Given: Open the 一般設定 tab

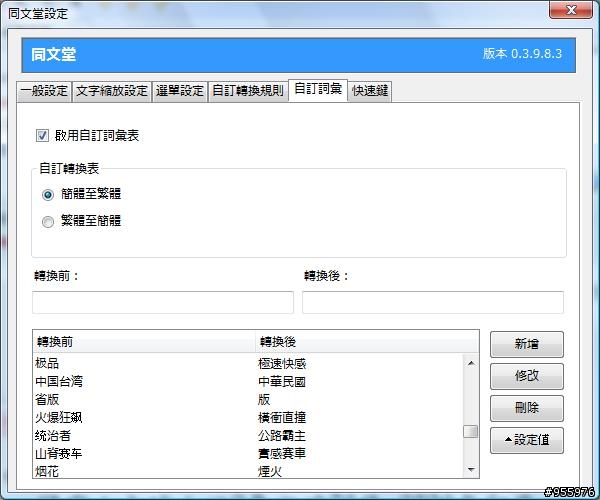Looking at the screenshot, I should [x=44, y=91].
